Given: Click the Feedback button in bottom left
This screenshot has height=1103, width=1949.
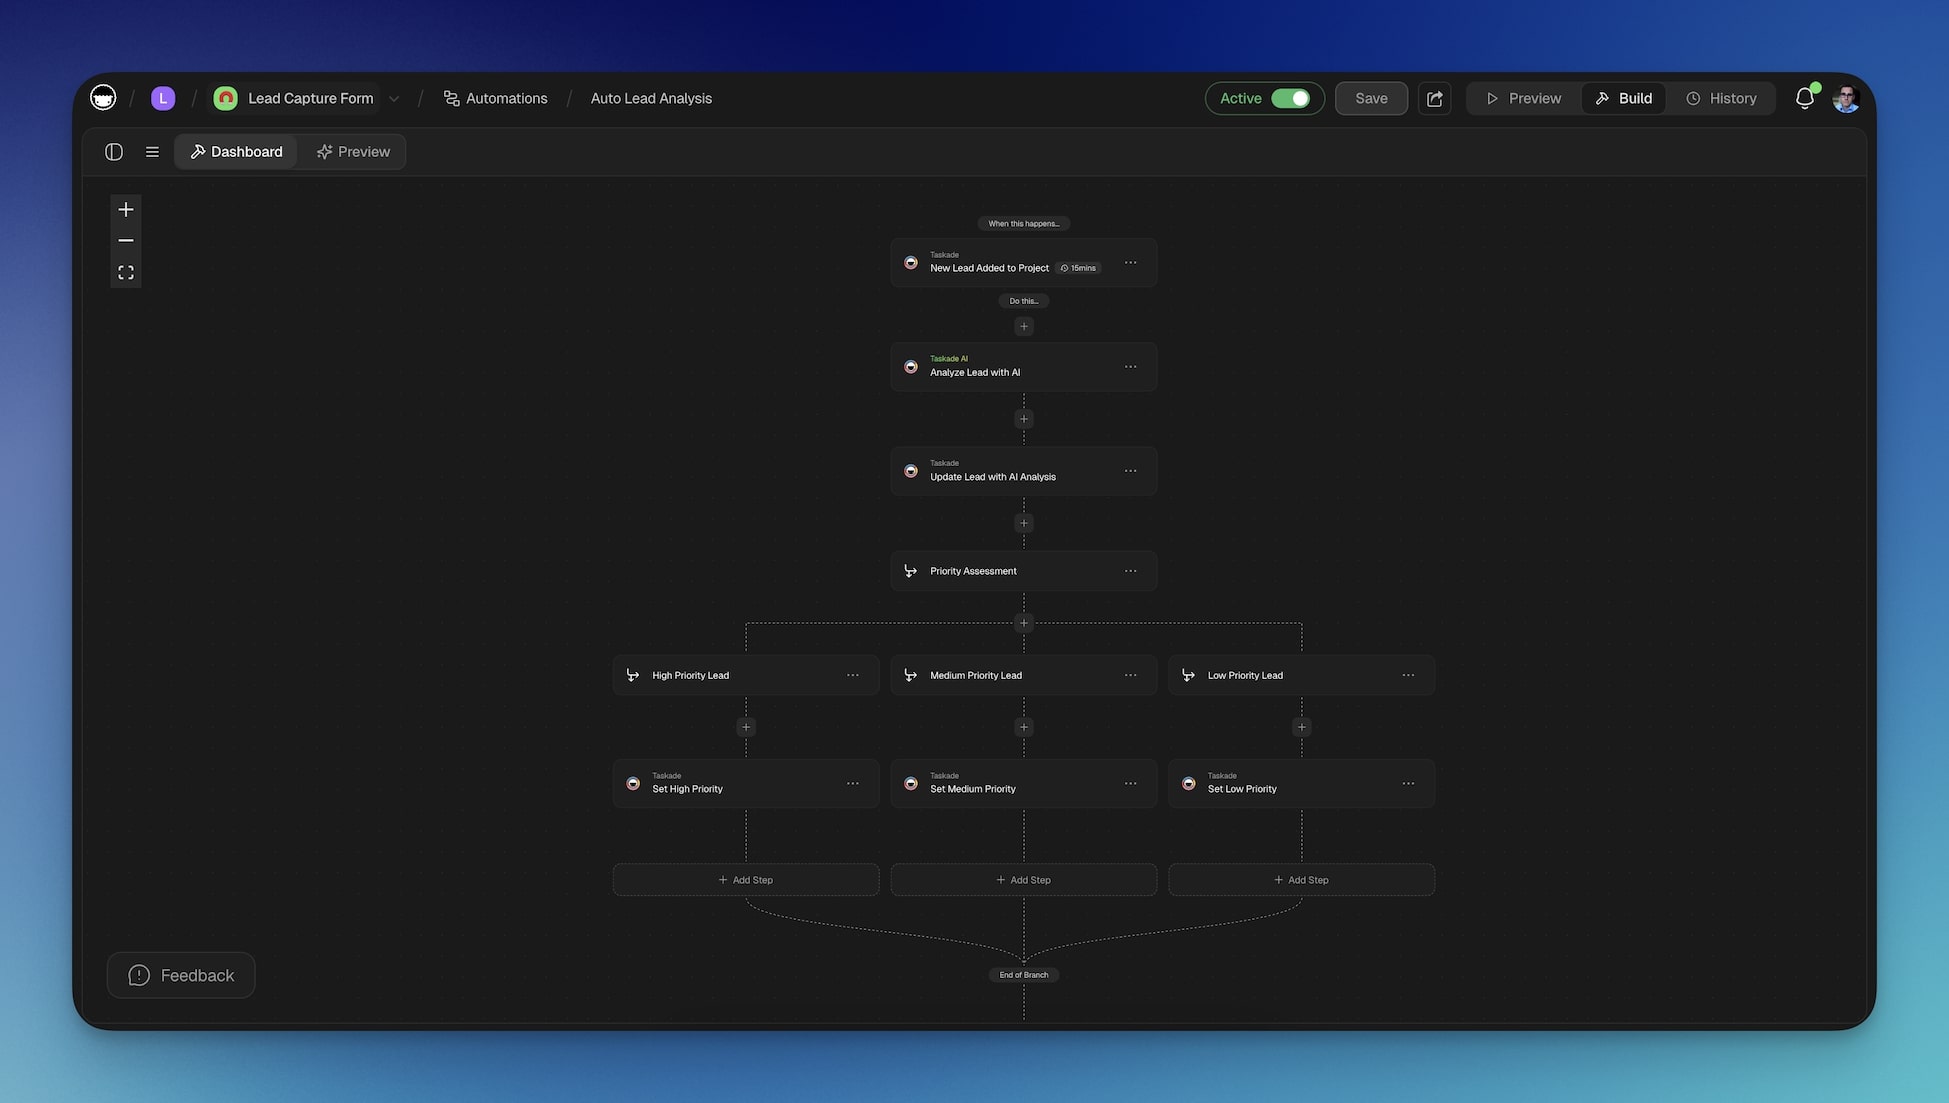Looking at the screenshot, I should [180, 974].
